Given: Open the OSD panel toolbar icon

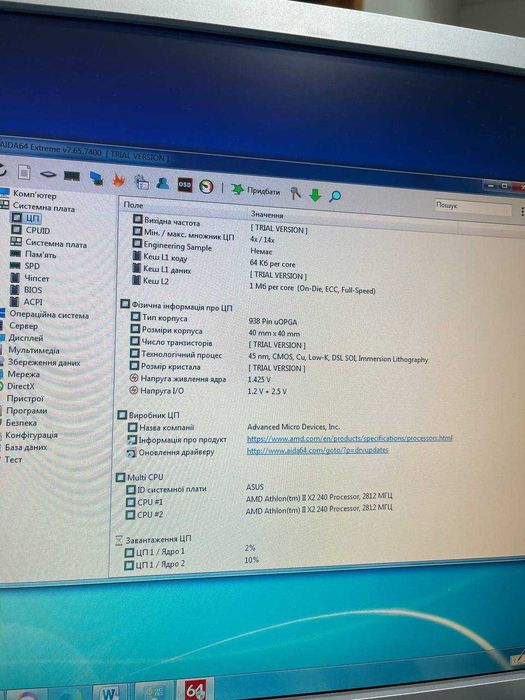Looking at the screenshot, I should point(185,184).
